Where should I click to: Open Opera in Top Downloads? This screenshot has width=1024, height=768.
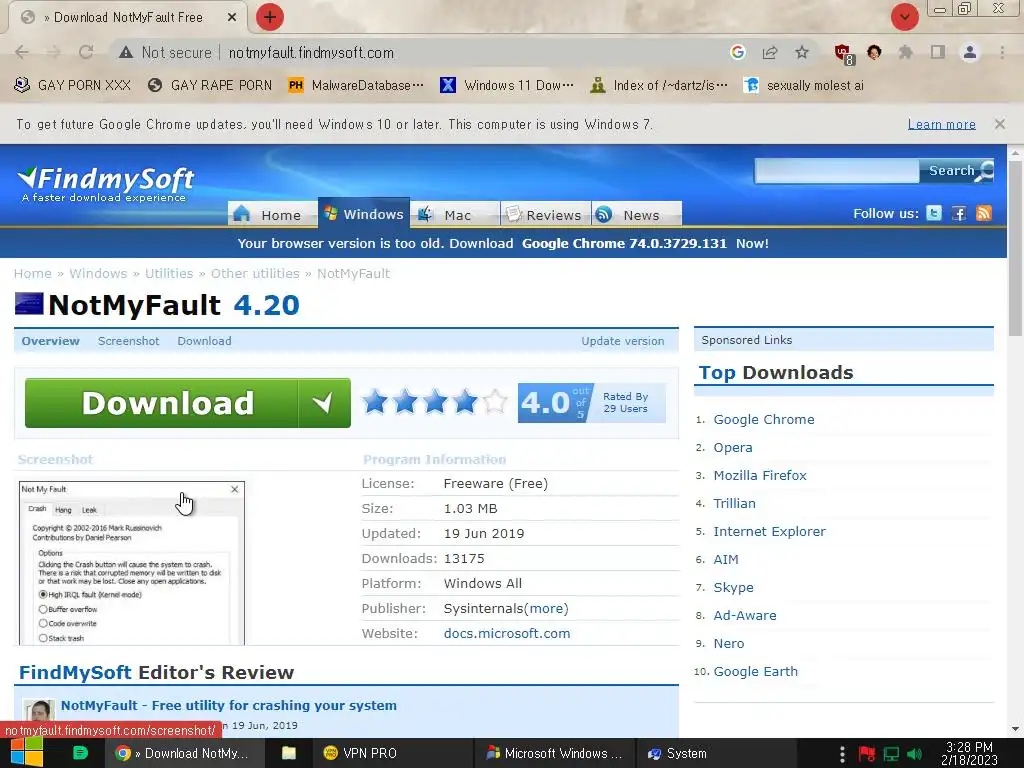(733, 447)
